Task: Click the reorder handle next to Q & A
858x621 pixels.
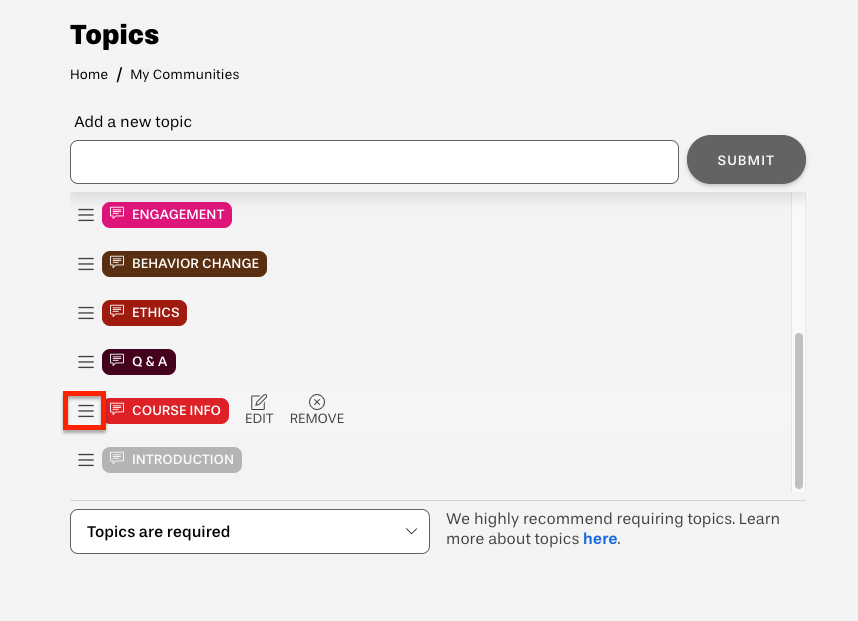Action: point(86,362)
